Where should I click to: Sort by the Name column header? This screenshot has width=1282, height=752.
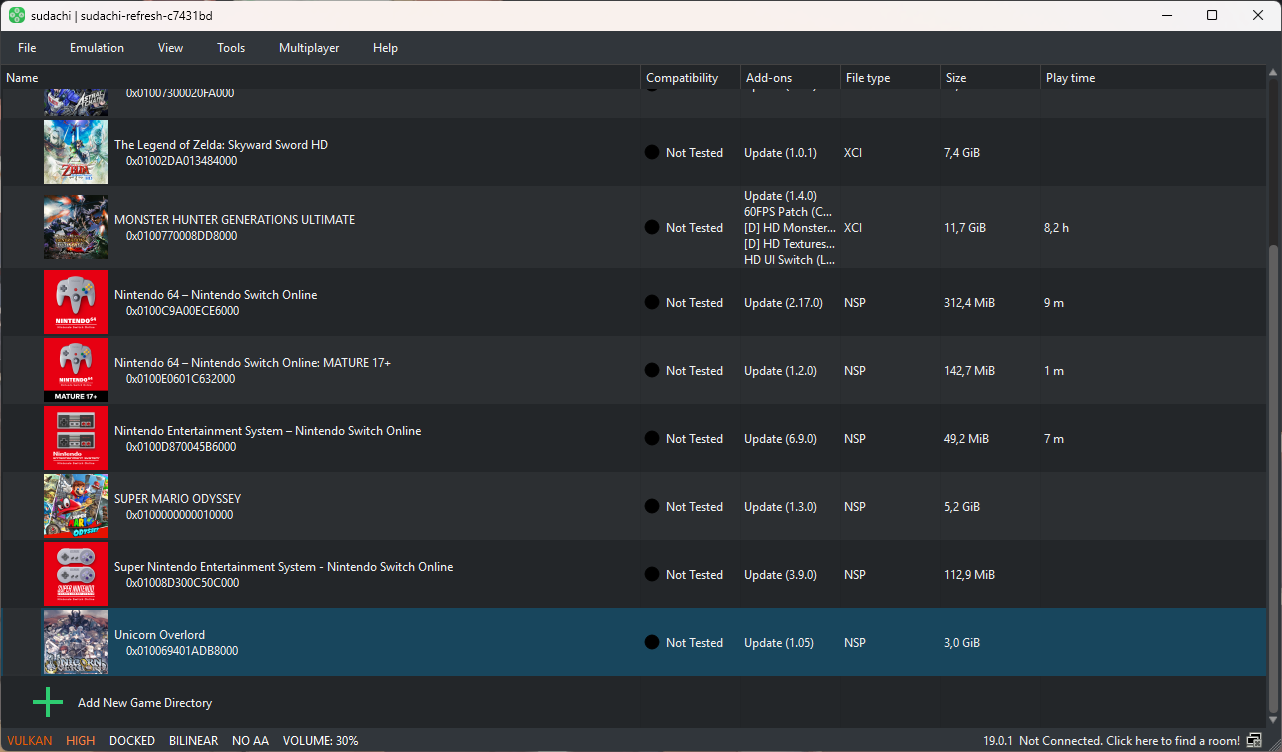tap(320, 78)
